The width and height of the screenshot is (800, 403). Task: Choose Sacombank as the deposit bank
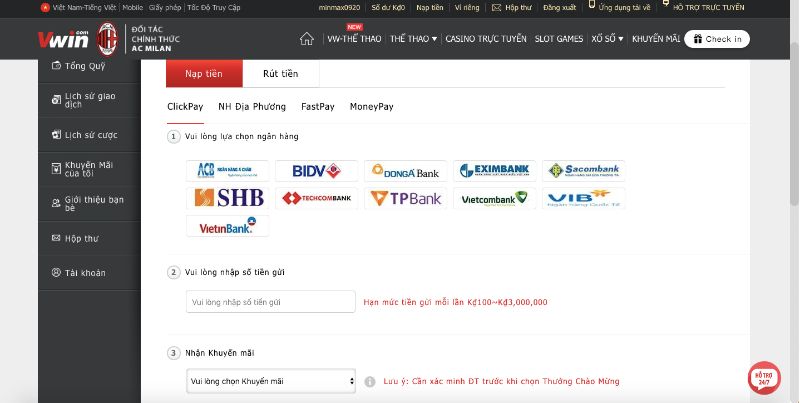[x=584, y=171]
